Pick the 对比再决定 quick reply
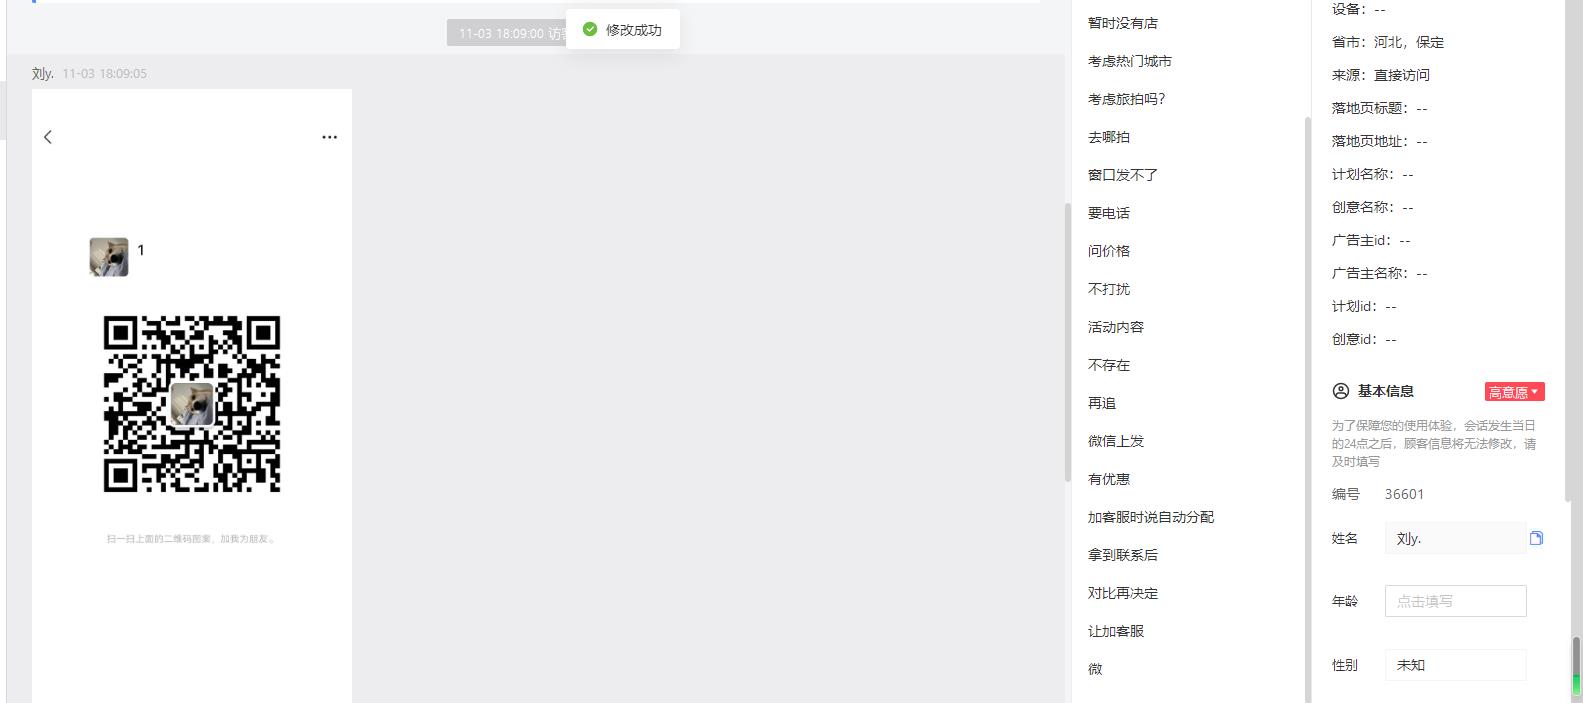The width and height of the screenshot is (1583, 703). pyautogui.click(x=1123, y=593)
